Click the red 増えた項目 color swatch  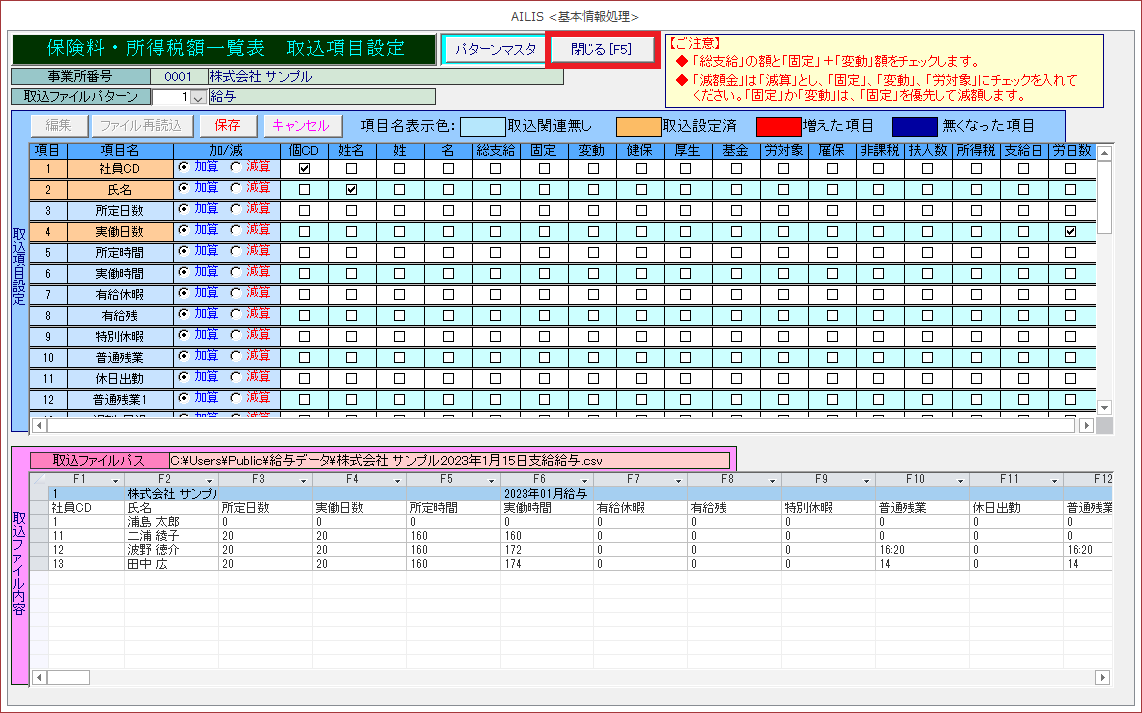[x=778, y=126]
